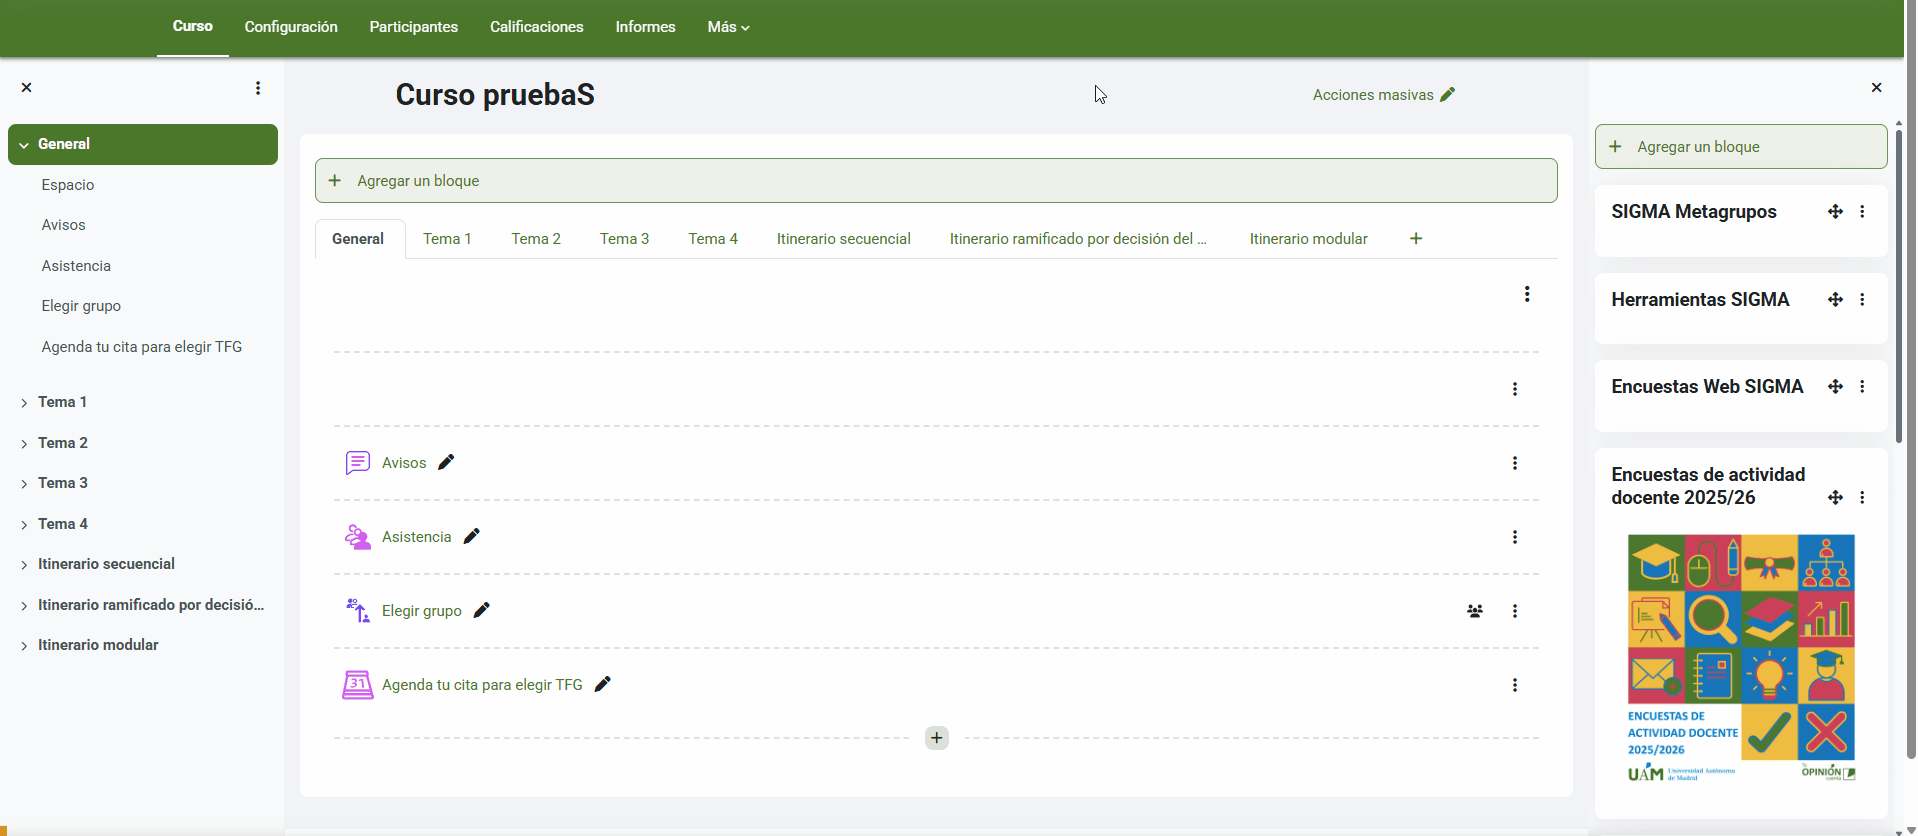Image resolution: width=1918 pixels, height=836 pixels.
Task: Switch to the Tema 1 tab
Action: click(447, 238)
